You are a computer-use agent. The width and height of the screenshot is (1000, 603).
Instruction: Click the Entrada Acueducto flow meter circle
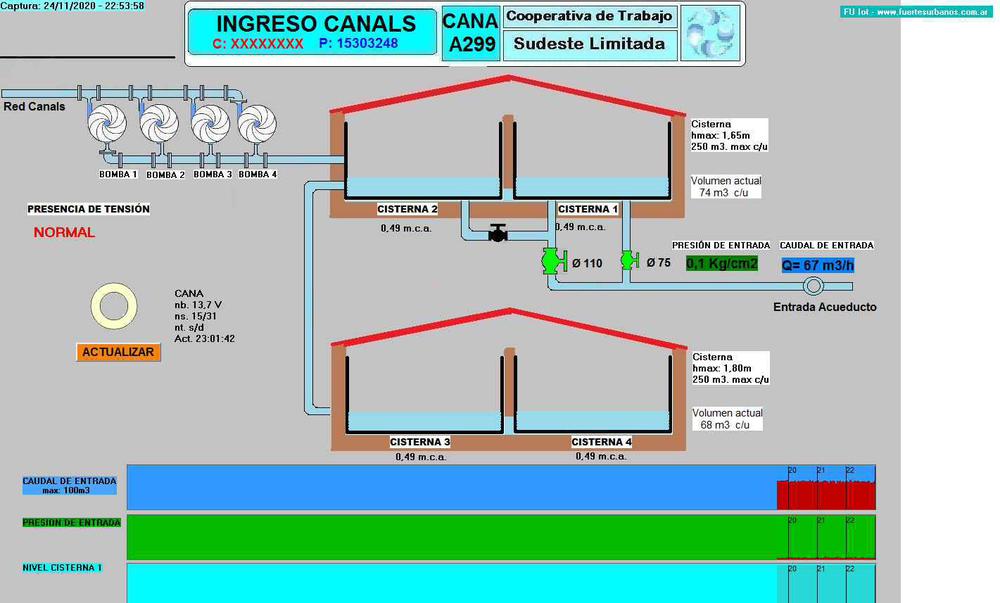click(x=812, y=286)
